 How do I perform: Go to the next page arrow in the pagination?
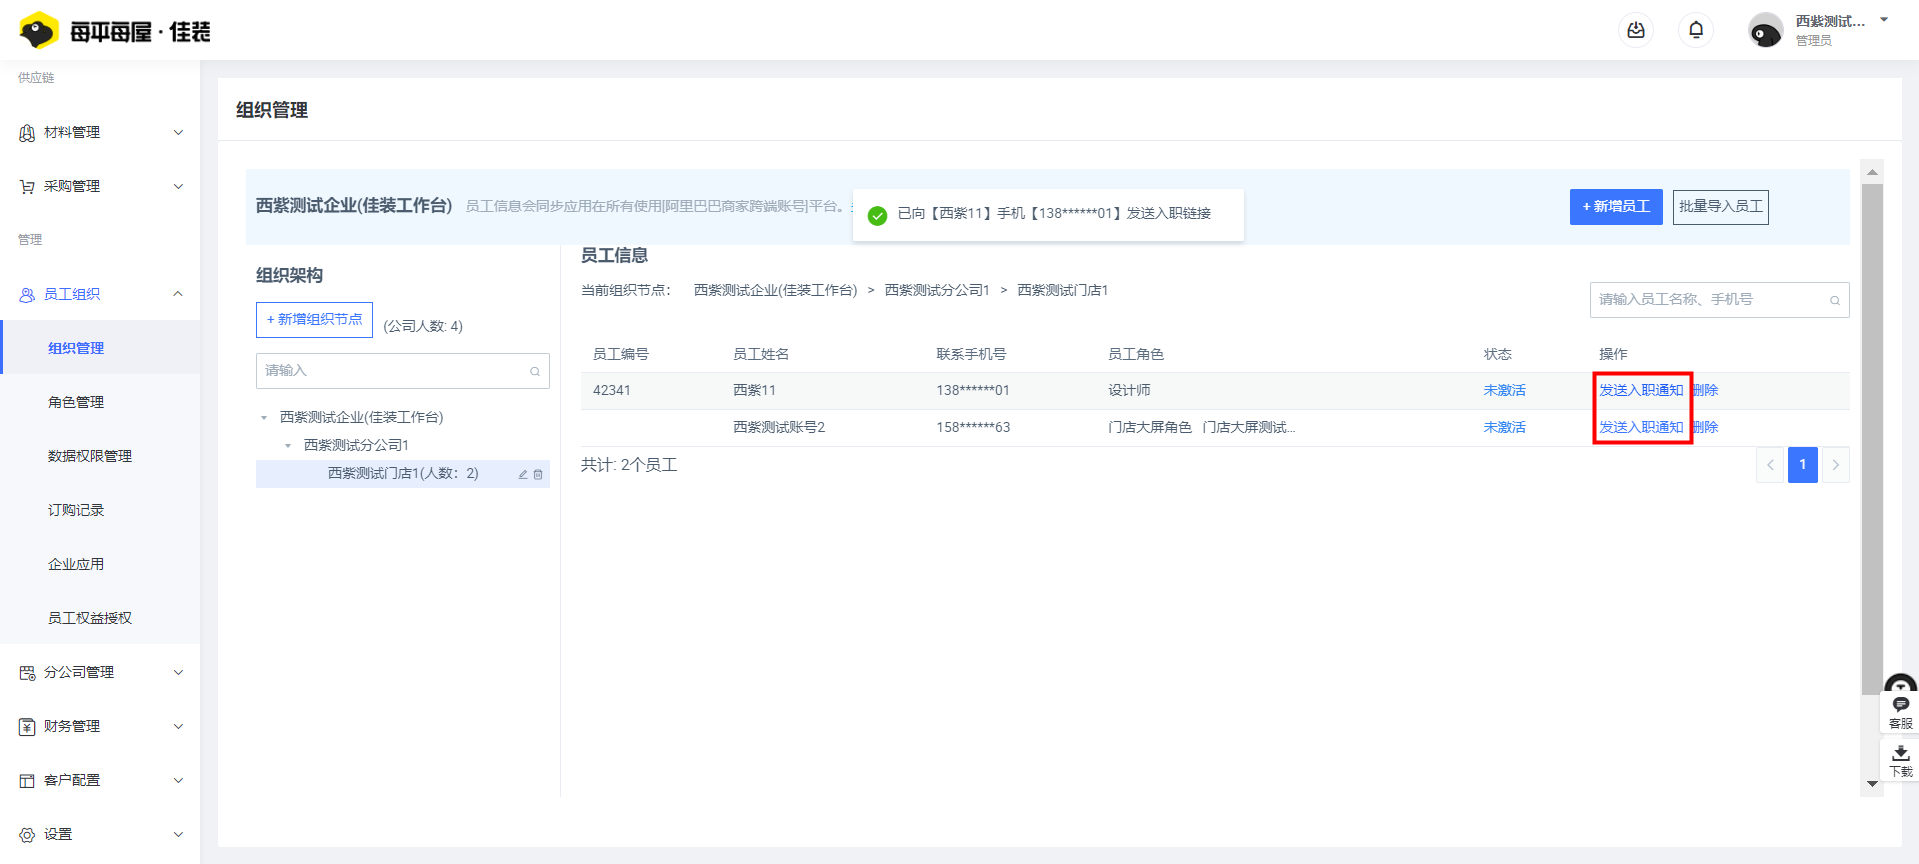tap(1835, 465)
